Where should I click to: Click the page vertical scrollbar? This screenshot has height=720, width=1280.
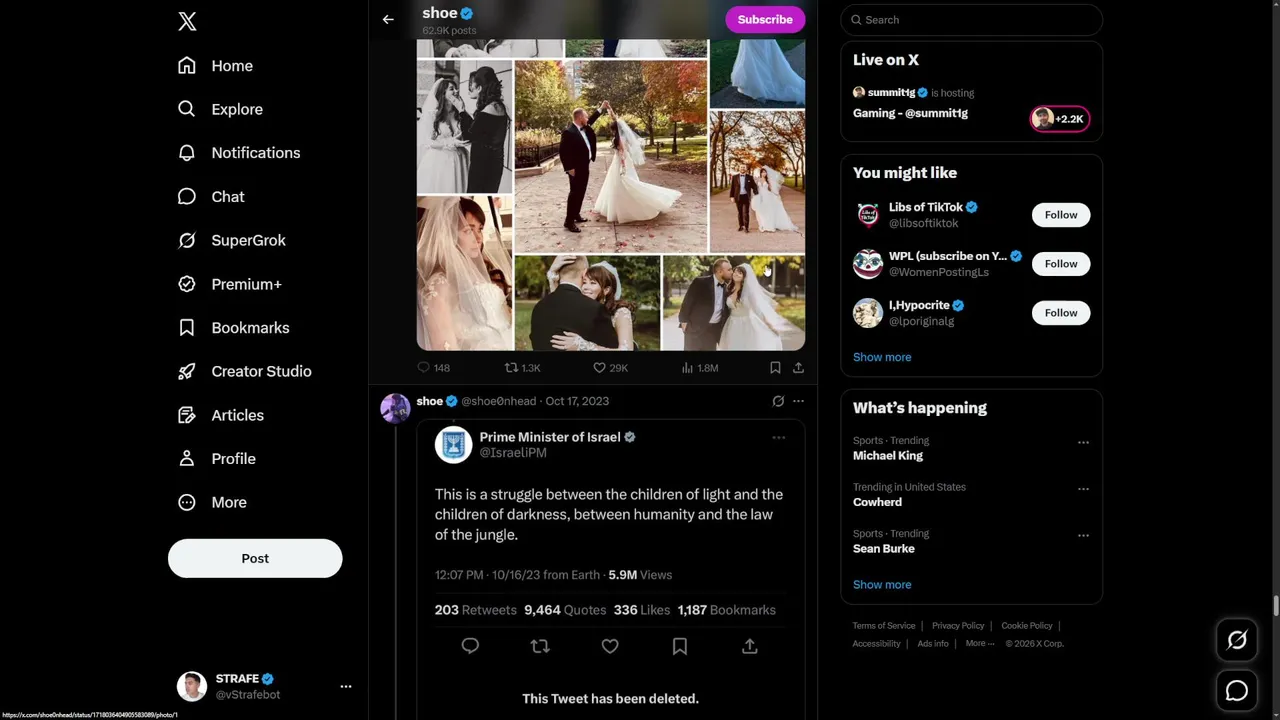[1275, 605]
